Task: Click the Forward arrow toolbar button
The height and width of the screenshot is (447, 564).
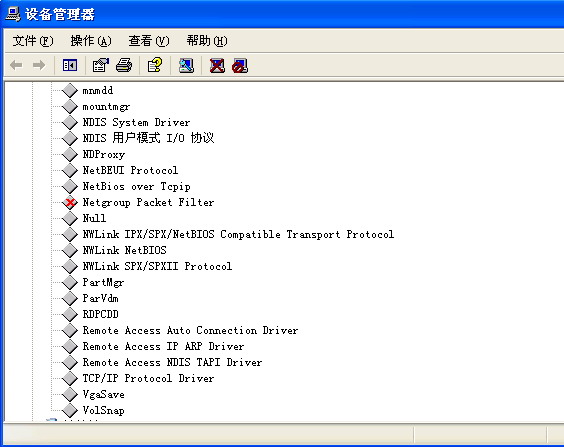Action: (39, 65)
